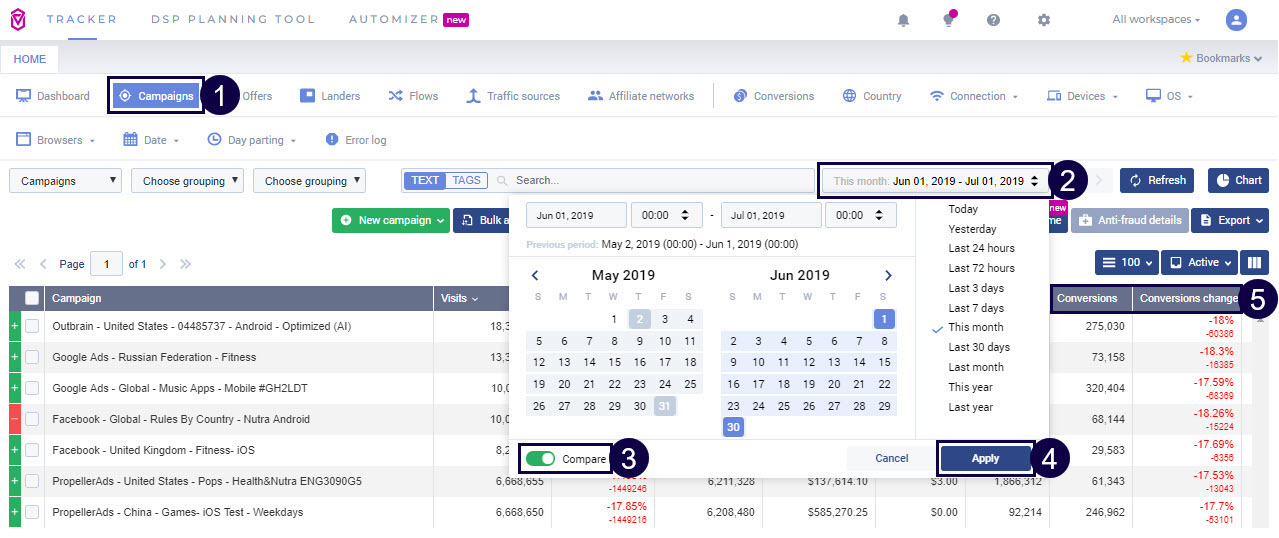Click the notifications bell icon
This screenshot has width=1279, height=538.
pos(904,20)
